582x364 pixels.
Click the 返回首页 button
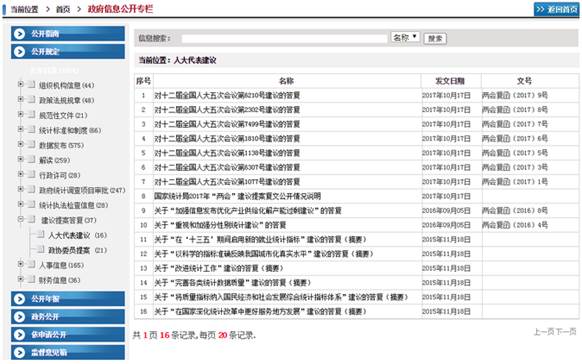pyautogui.click(x=556, y=9)
